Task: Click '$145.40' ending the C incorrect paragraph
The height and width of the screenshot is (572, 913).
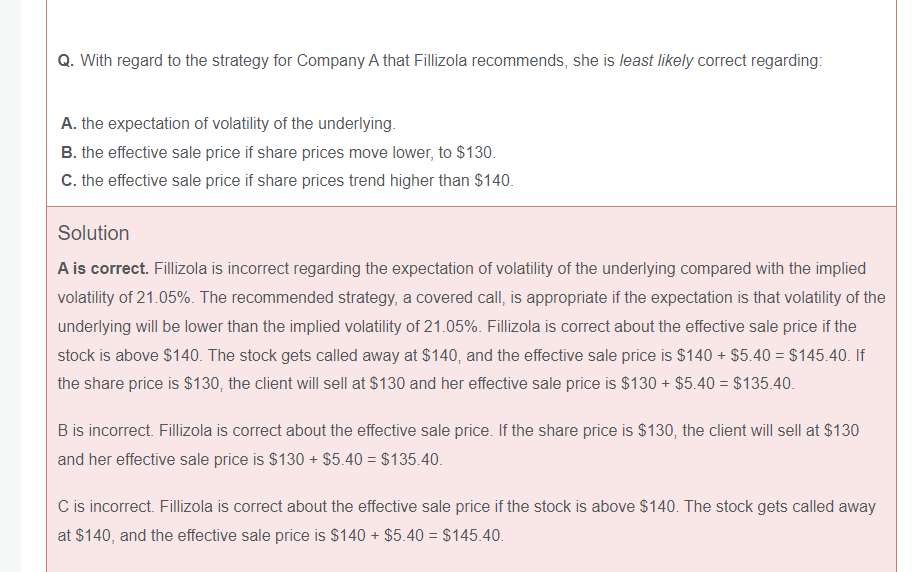Action: pyautogui.click(x=473, y=536)
